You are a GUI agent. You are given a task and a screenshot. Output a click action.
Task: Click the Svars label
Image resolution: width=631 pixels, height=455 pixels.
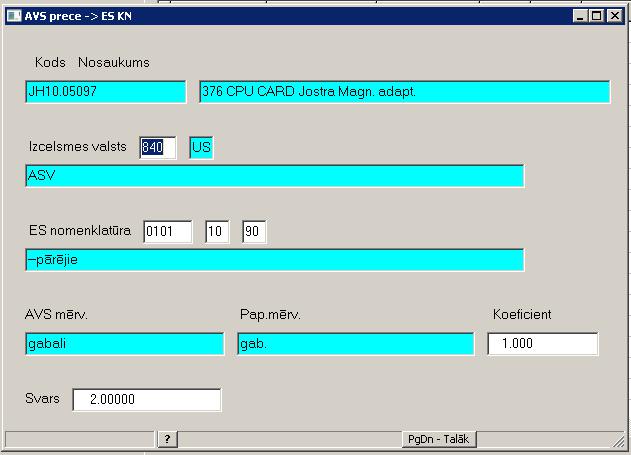pyautogui.click(x=42, y=398)
